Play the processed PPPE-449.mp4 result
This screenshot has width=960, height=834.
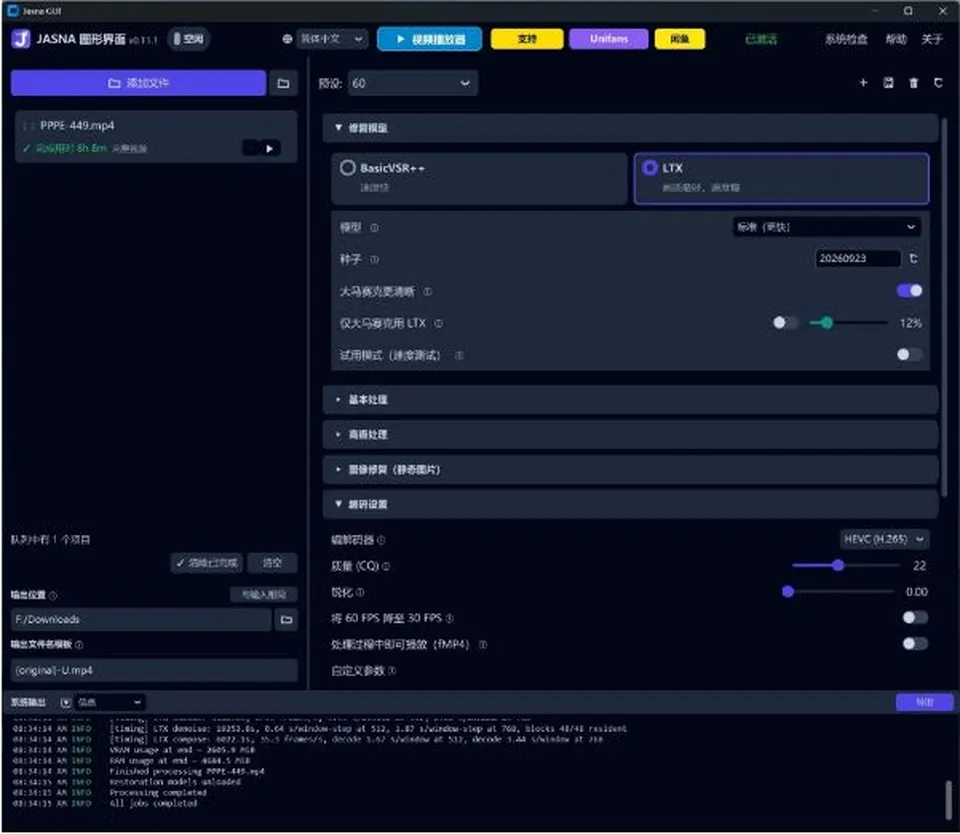tap(269, 148)
